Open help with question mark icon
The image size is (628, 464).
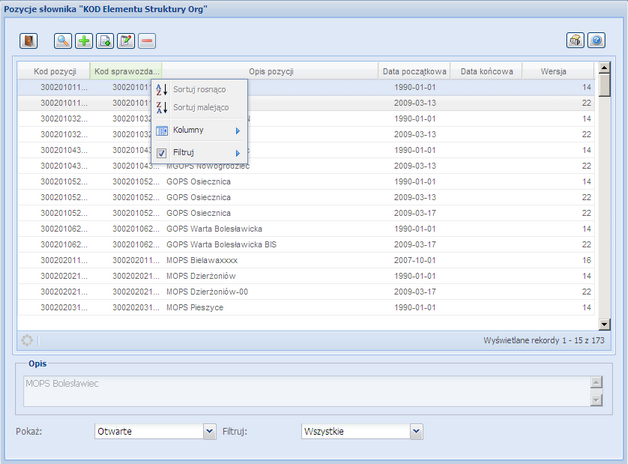pos(596,41)
